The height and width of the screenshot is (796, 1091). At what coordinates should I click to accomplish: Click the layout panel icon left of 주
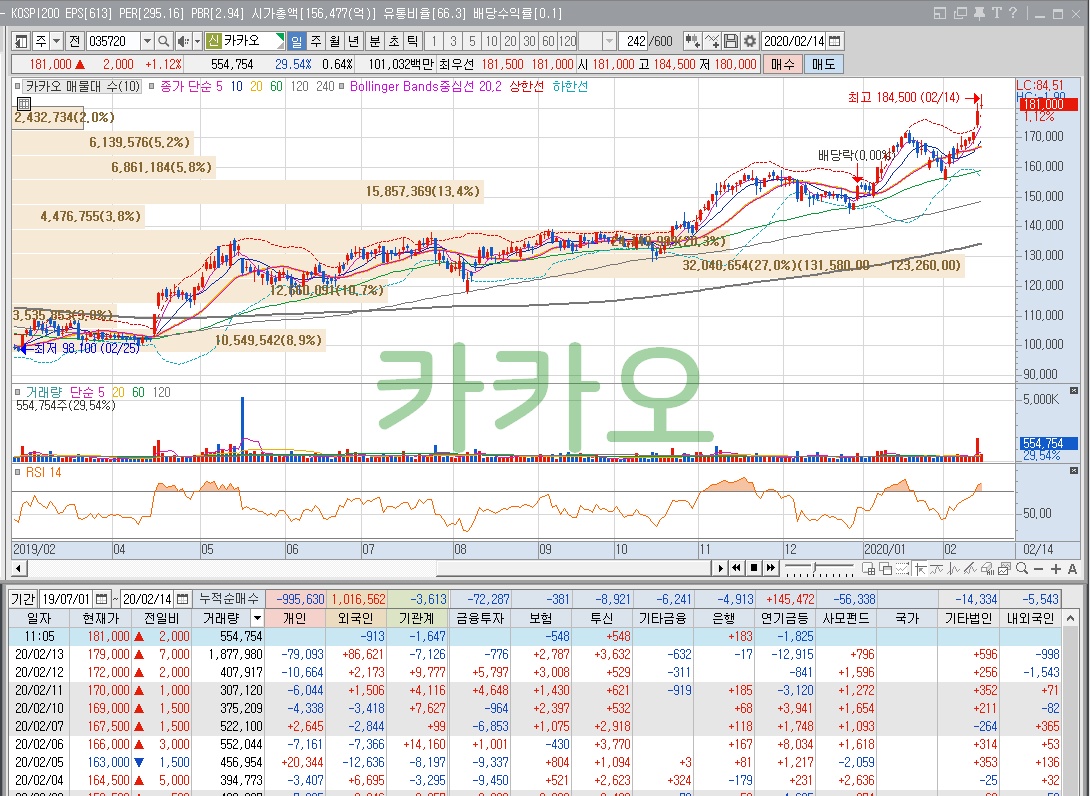click(x=21, y=41)
